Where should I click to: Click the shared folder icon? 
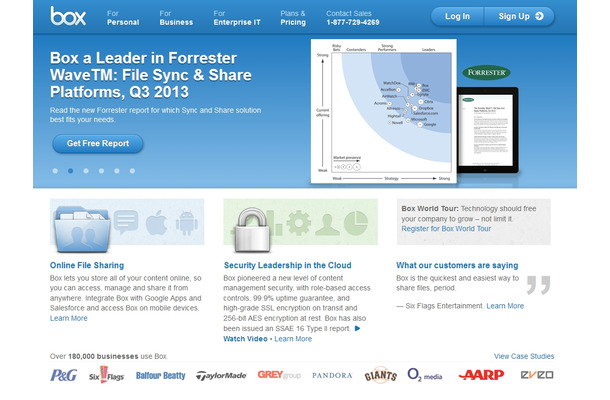82,230
